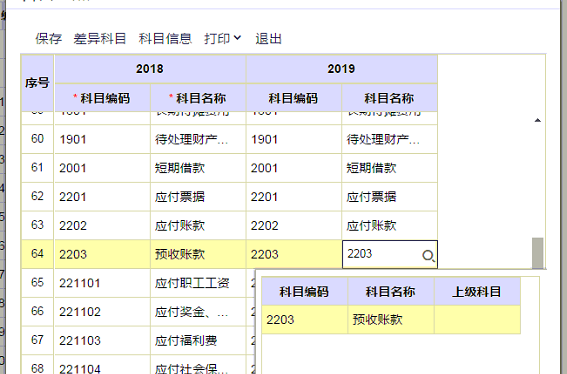Click the 保存 toolbar button
This screenshot has height=374, width=567.
click(48, 39)
